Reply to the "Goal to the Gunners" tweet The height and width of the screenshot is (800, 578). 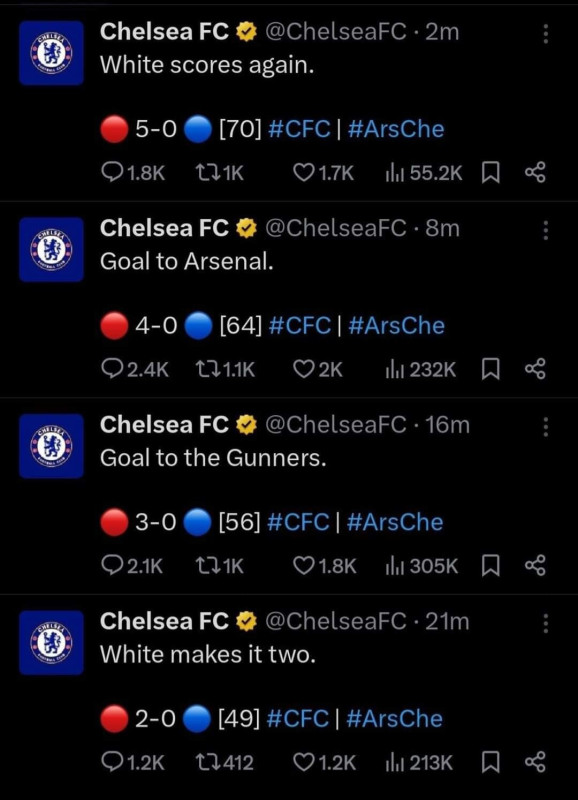point(132,566)
